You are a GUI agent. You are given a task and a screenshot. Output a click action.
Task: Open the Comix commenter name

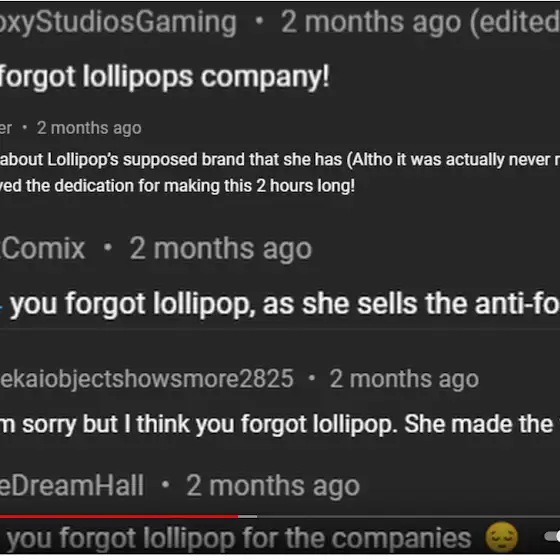click(42, 249)
